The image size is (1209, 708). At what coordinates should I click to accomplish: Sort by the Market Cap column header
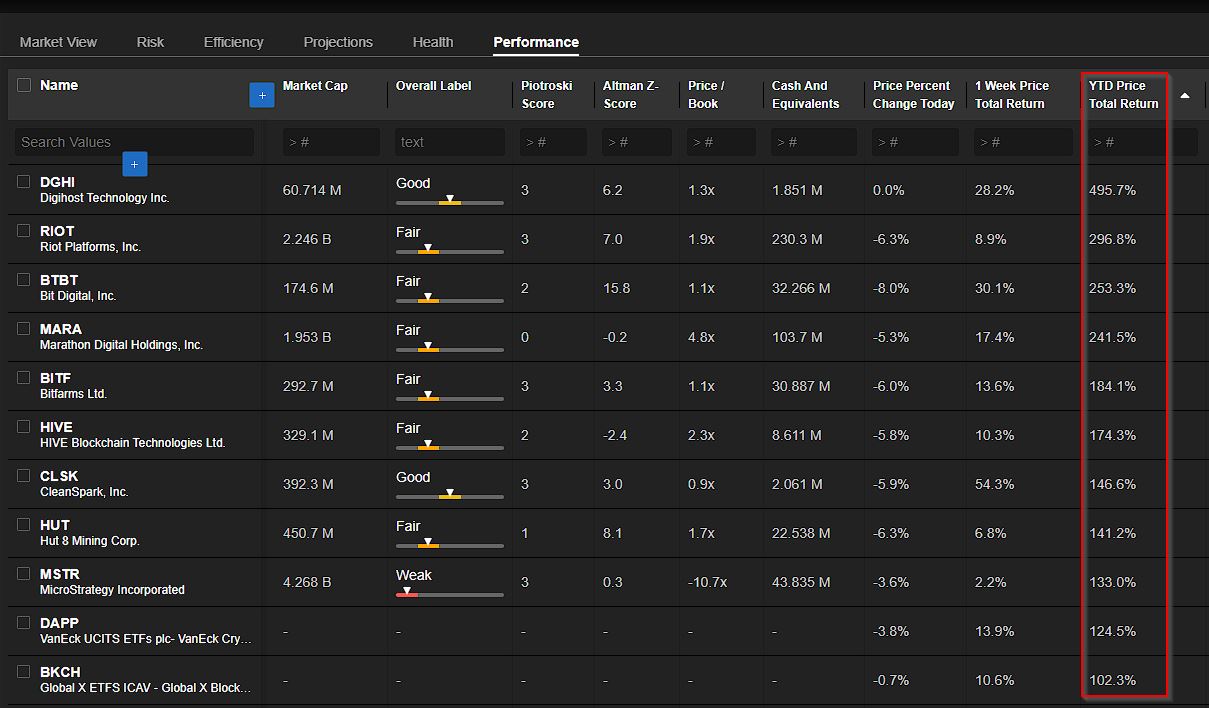[315, 86]
